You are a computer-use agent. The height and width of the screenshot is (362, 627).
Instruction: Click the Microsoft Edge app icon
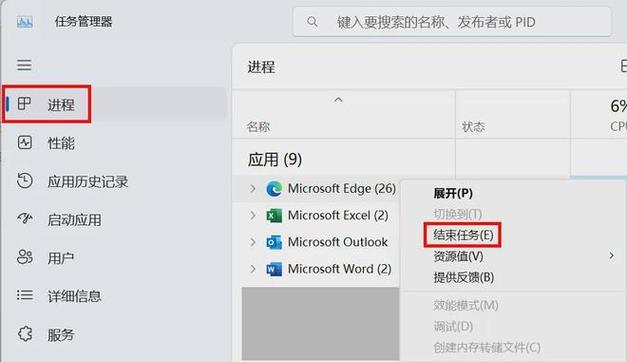click(274, 188)
